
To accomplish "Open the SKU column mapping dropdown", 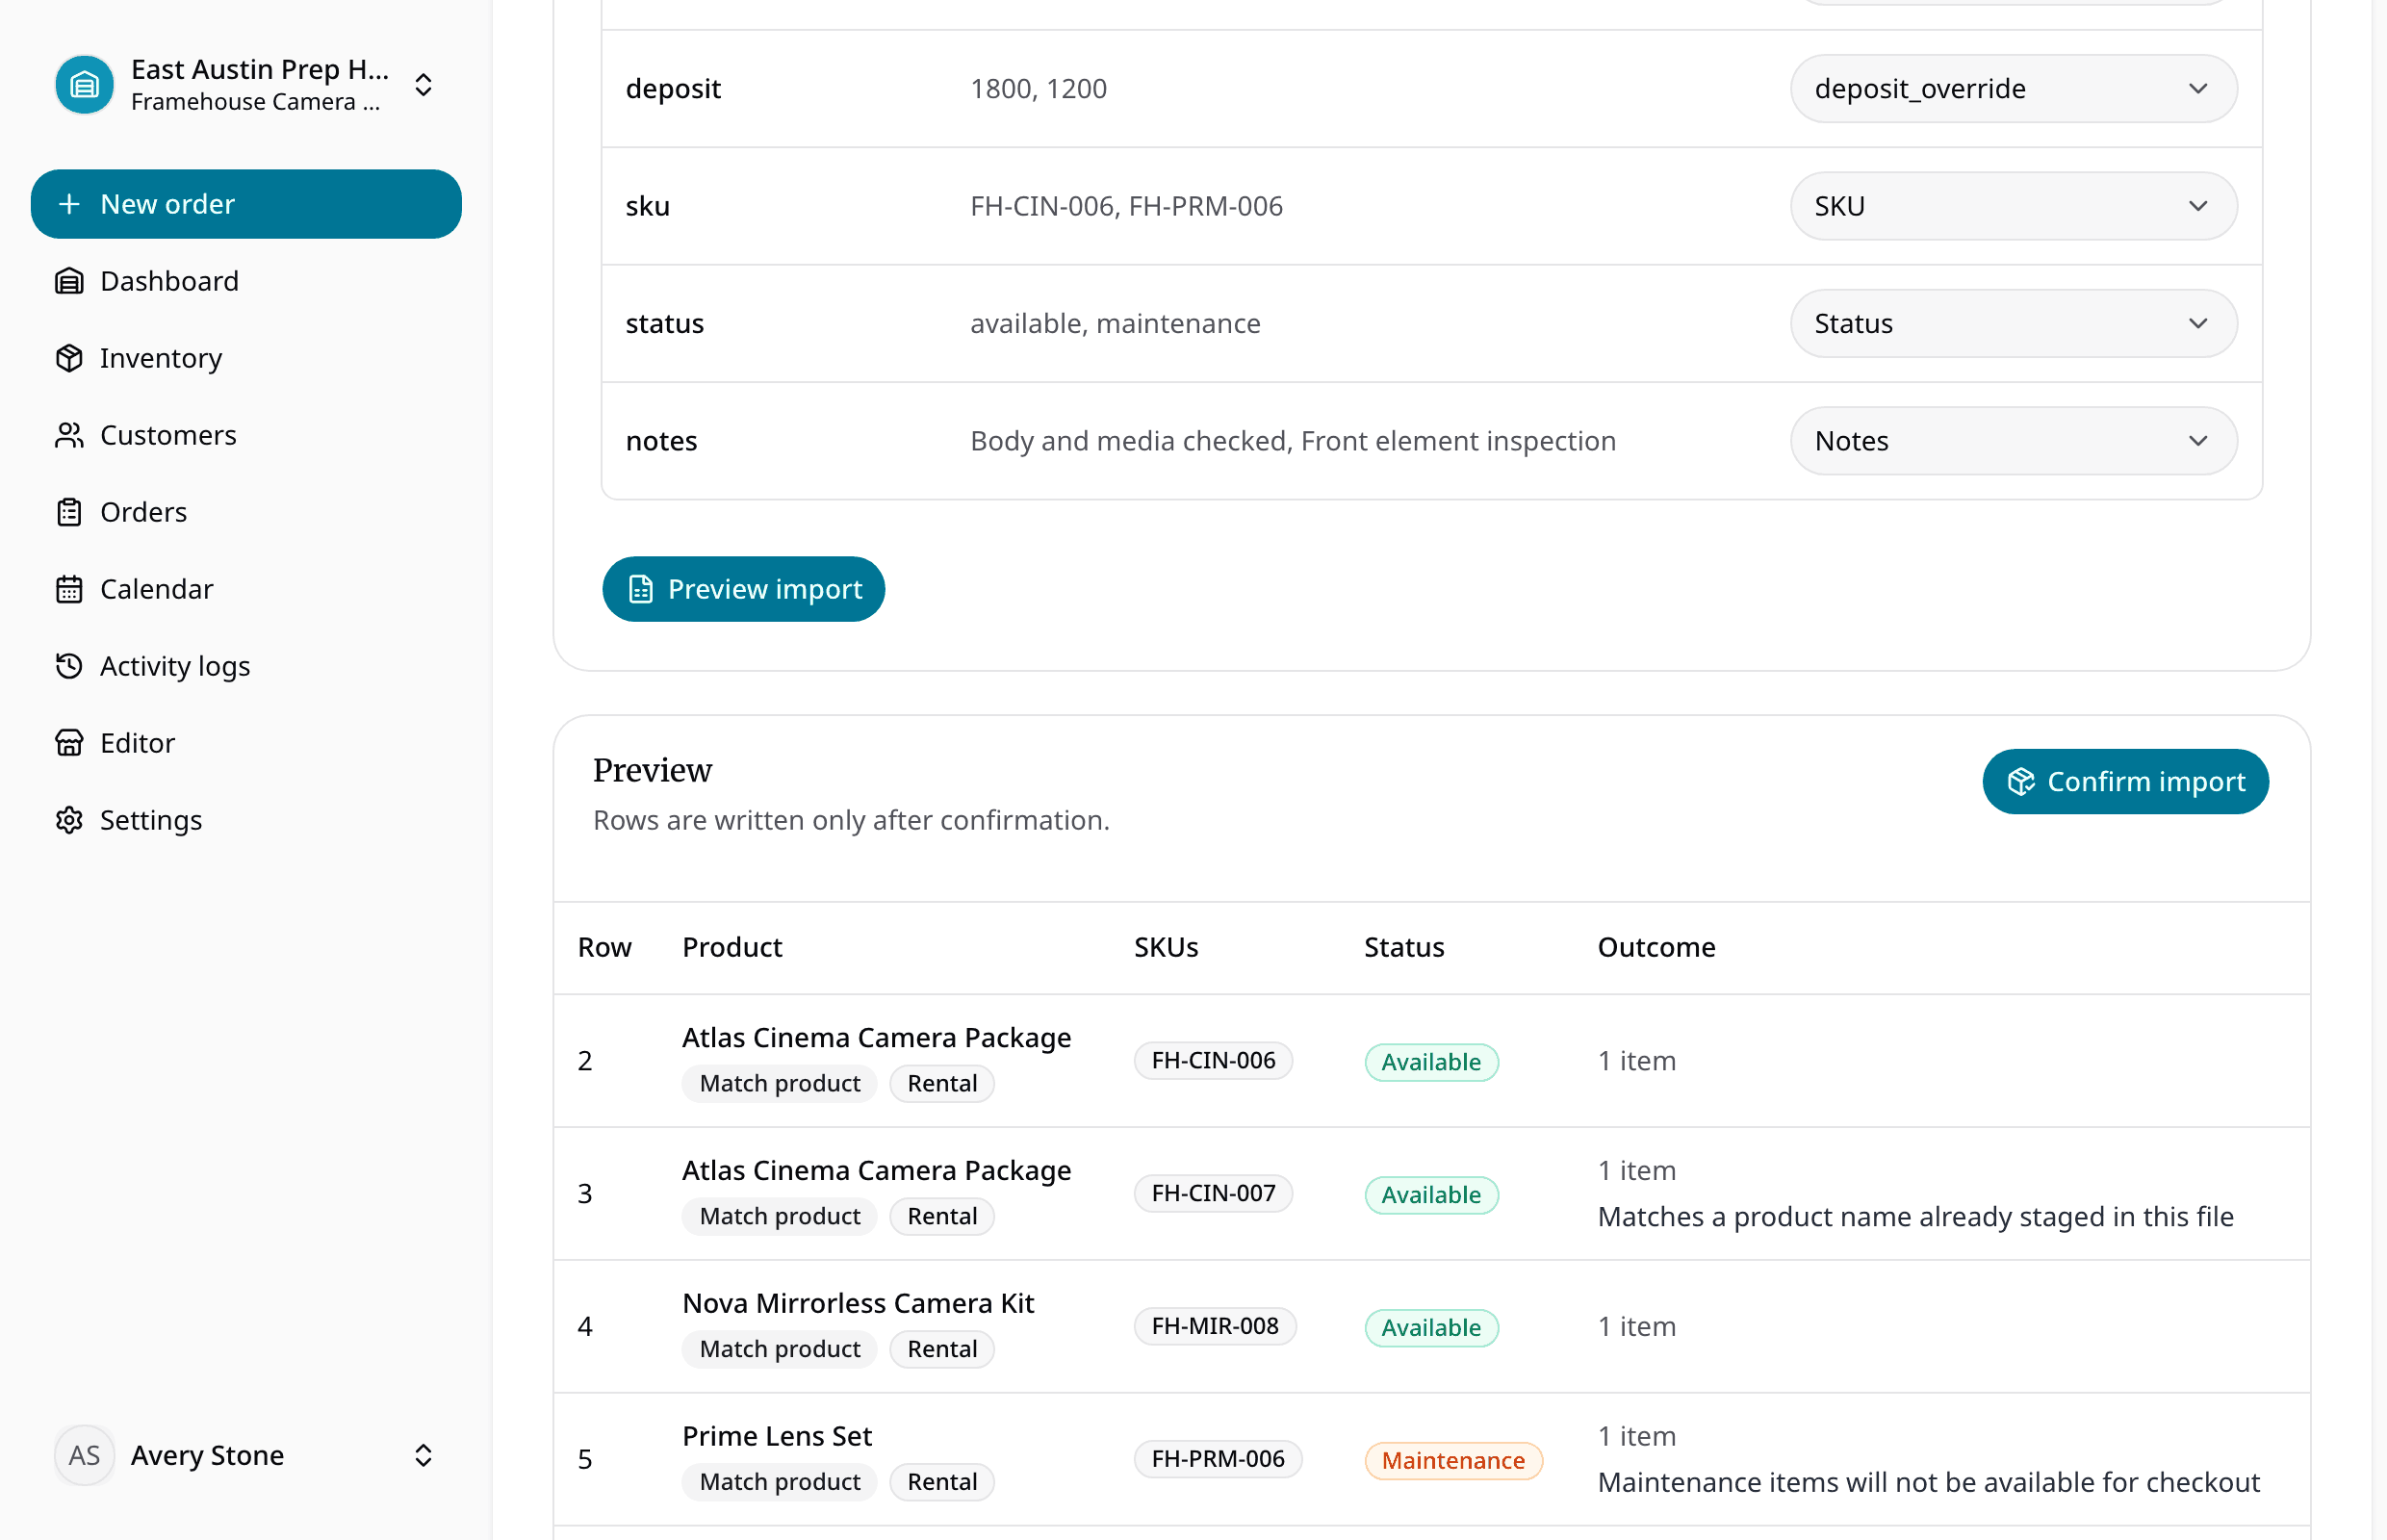I will tap(2013, 206).
